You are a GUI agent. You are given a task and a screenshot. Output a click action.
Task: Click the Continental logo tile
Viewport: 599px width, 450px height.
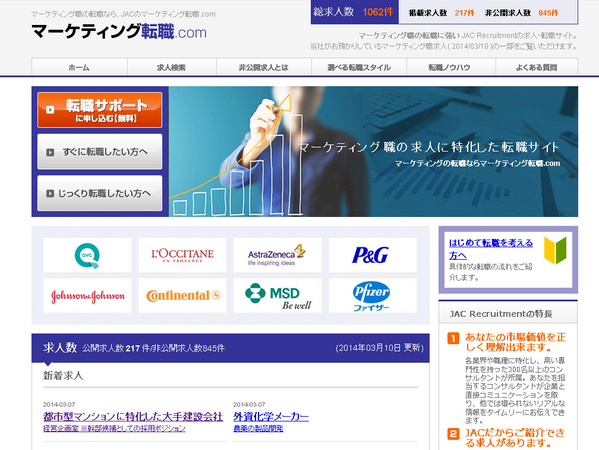tap(182, 296)
